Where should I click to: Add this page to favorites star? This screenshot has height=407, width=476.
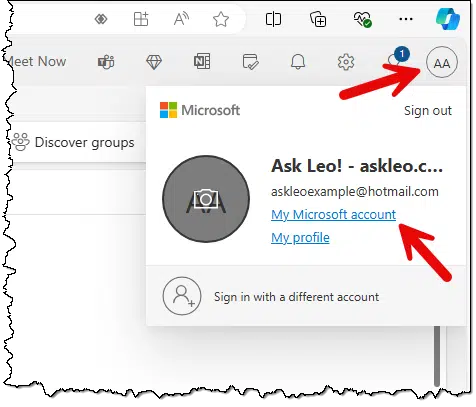221,19
